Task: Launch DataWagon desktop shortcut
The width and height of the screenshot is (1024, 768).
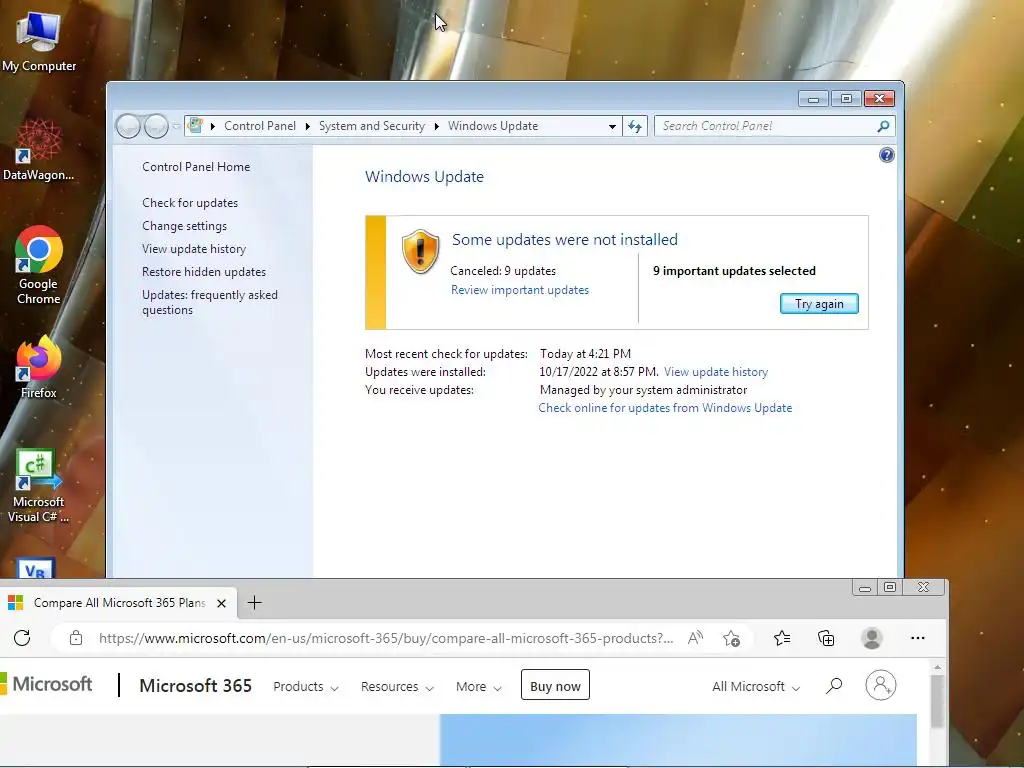Action: [x=39, y=150]
